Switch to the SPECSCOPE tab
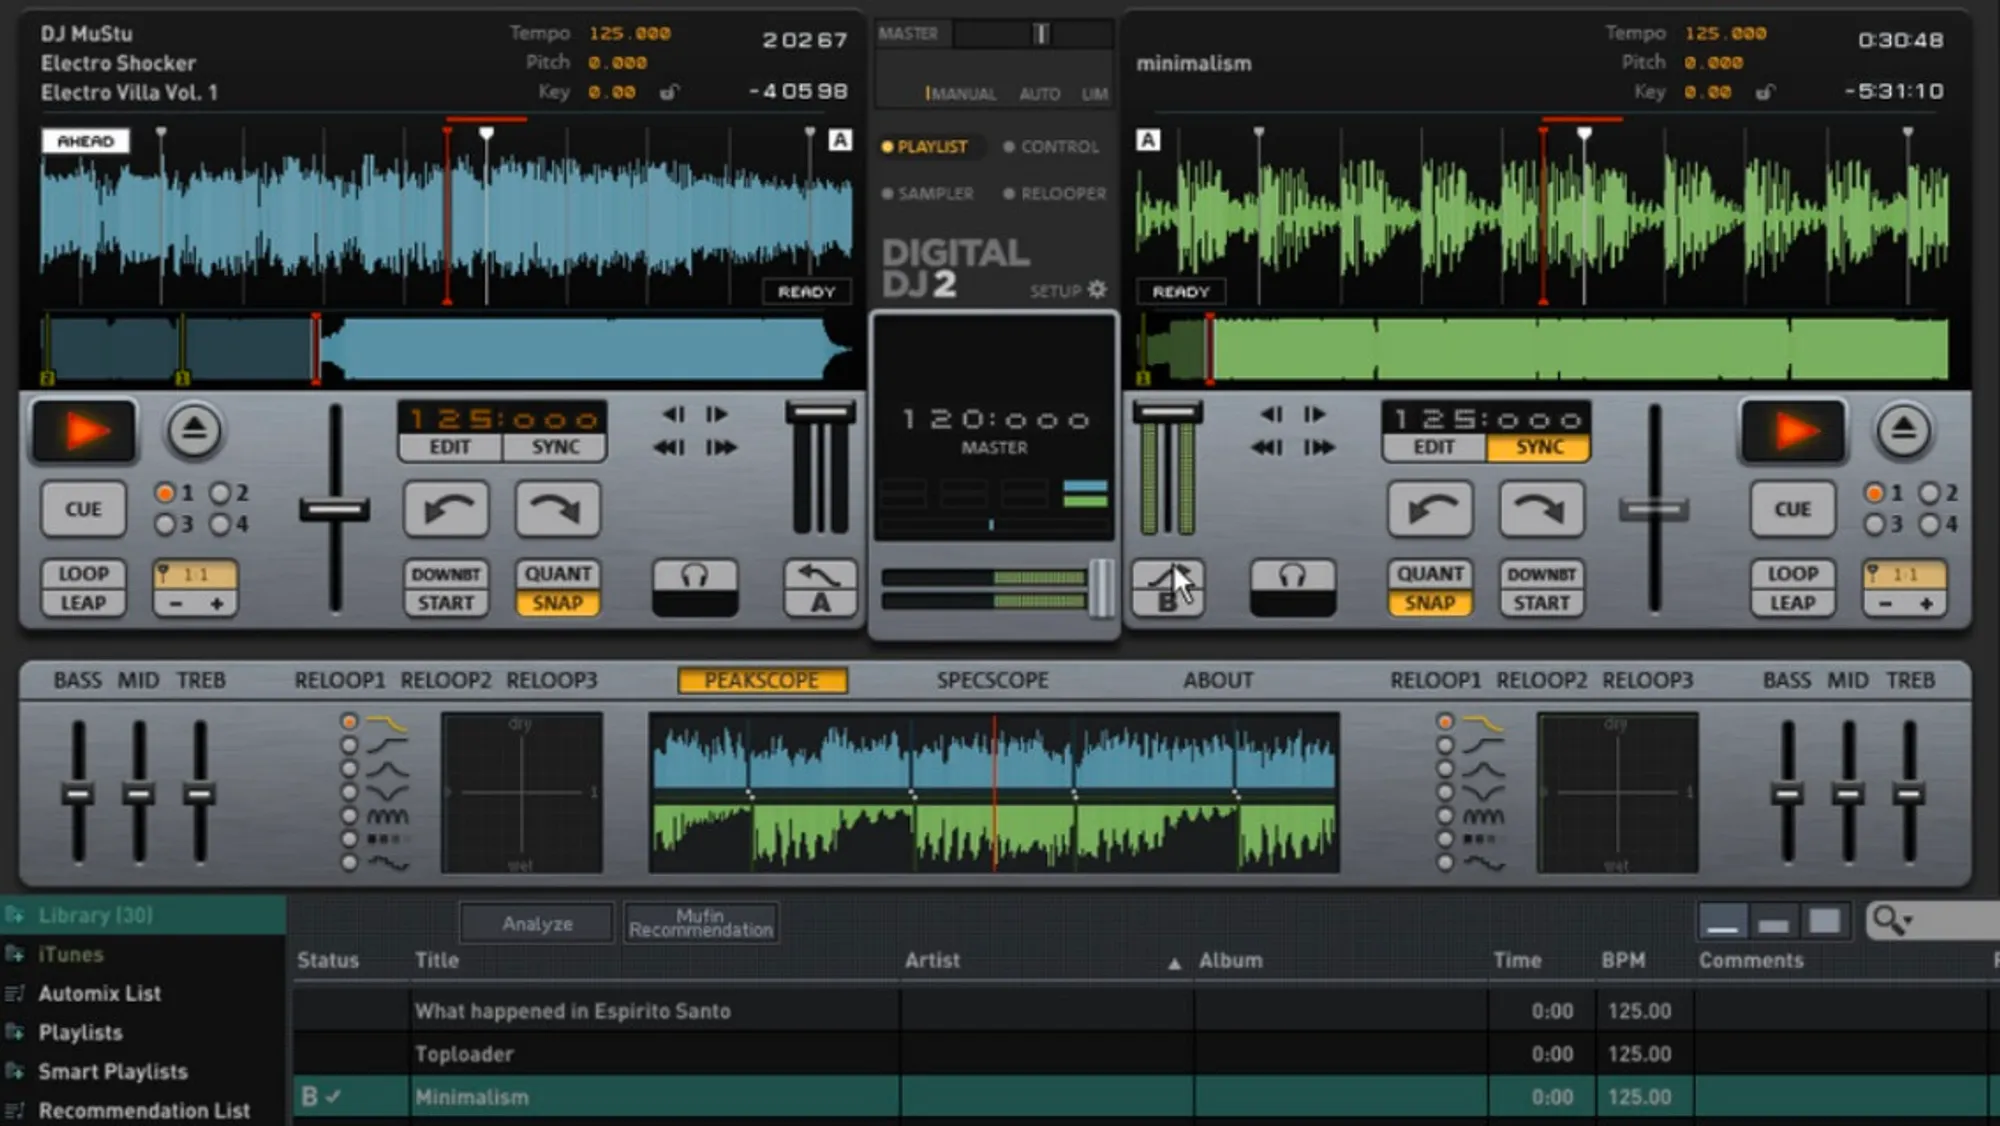Screen dimensions: 2000x1126 tap(992, 680)
